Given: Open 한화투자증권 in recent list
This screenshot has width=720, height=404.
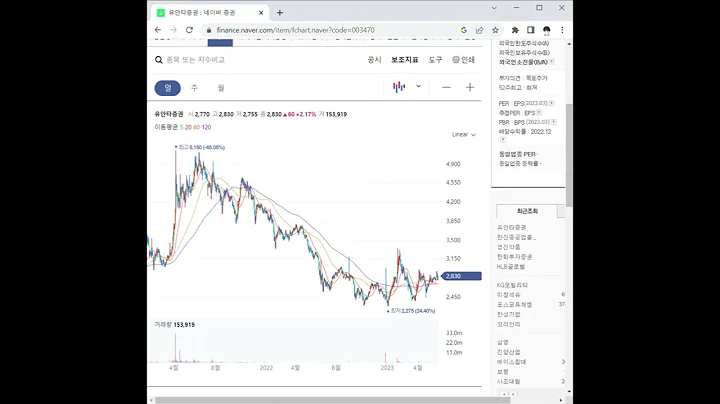Looking at the screenshot, I should click(514, 257).
